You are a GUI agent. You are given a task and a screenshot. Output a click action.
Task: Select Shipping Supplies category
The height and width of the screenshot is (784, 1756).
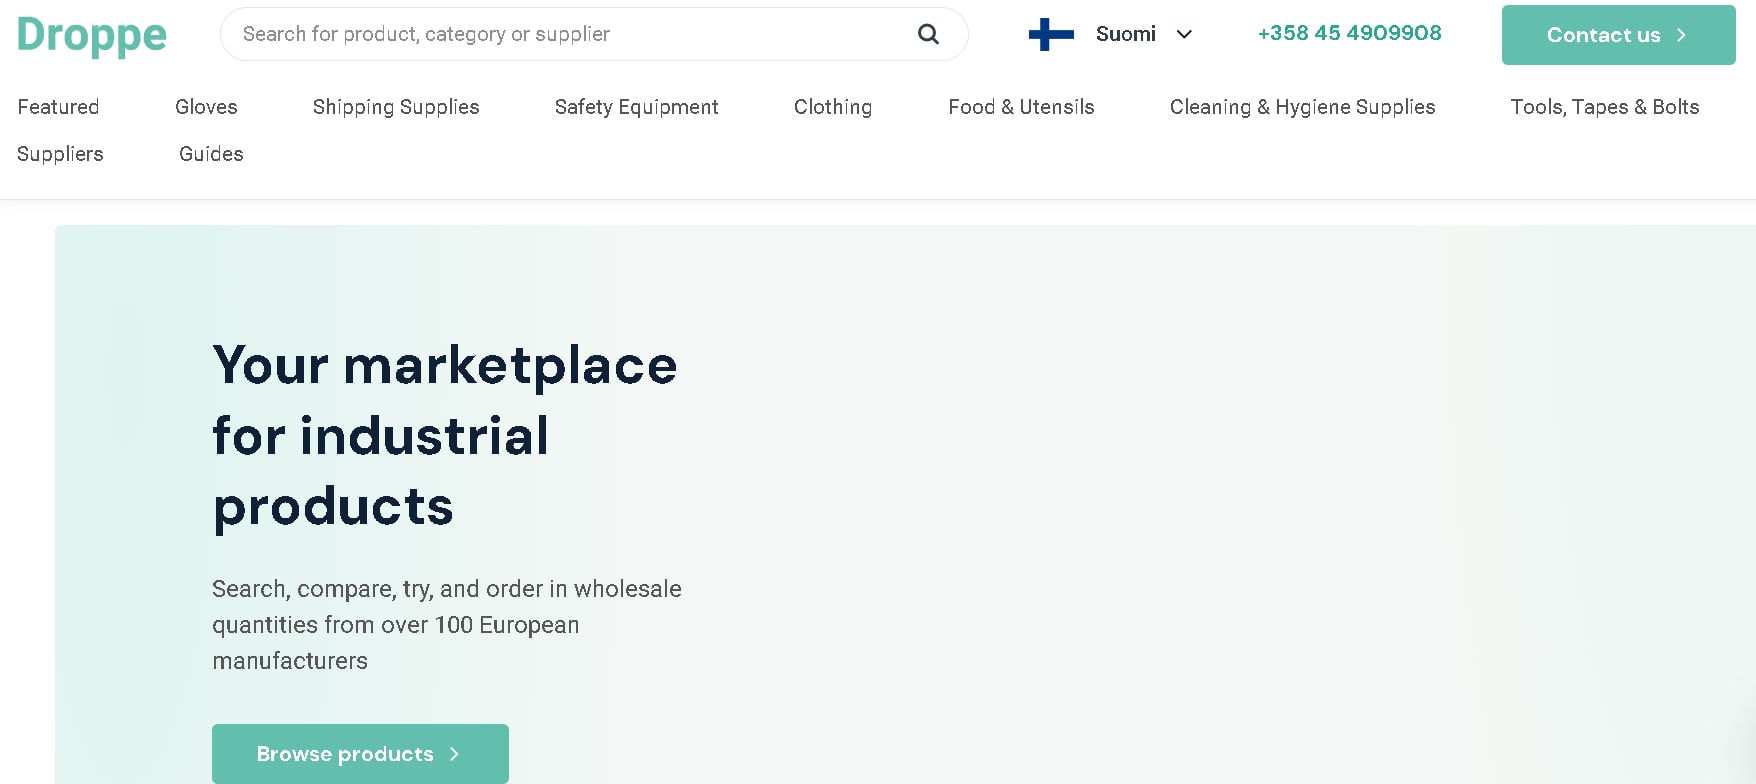(396, 107)
